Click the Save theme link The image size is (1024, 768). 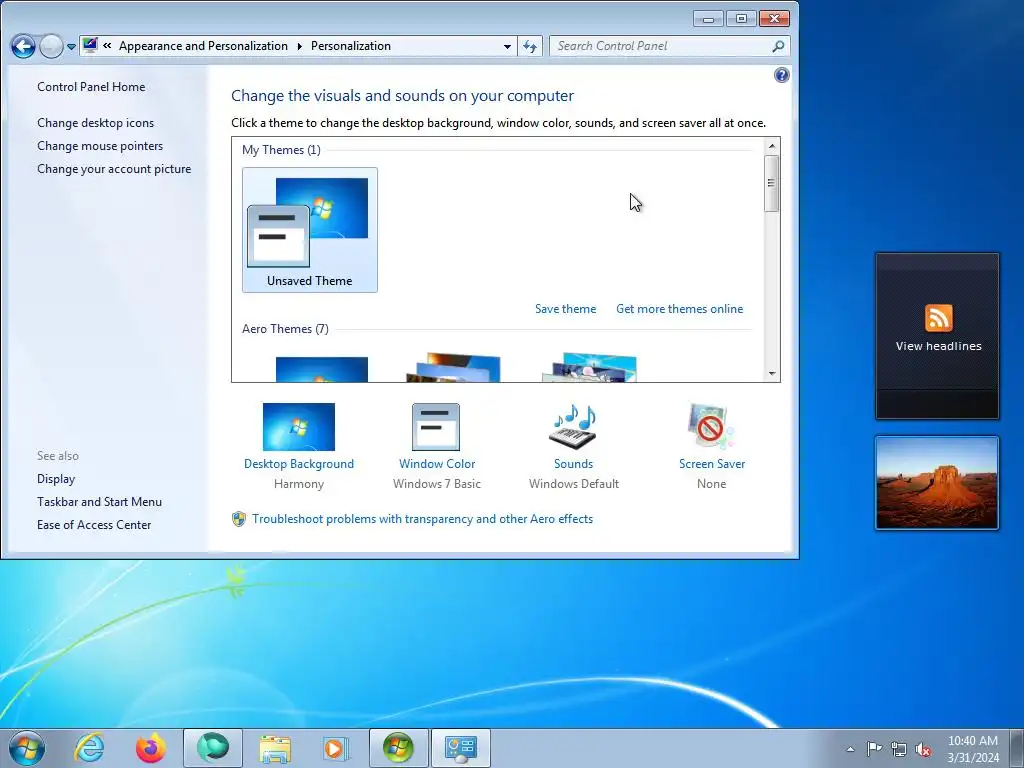pos(566,309)
